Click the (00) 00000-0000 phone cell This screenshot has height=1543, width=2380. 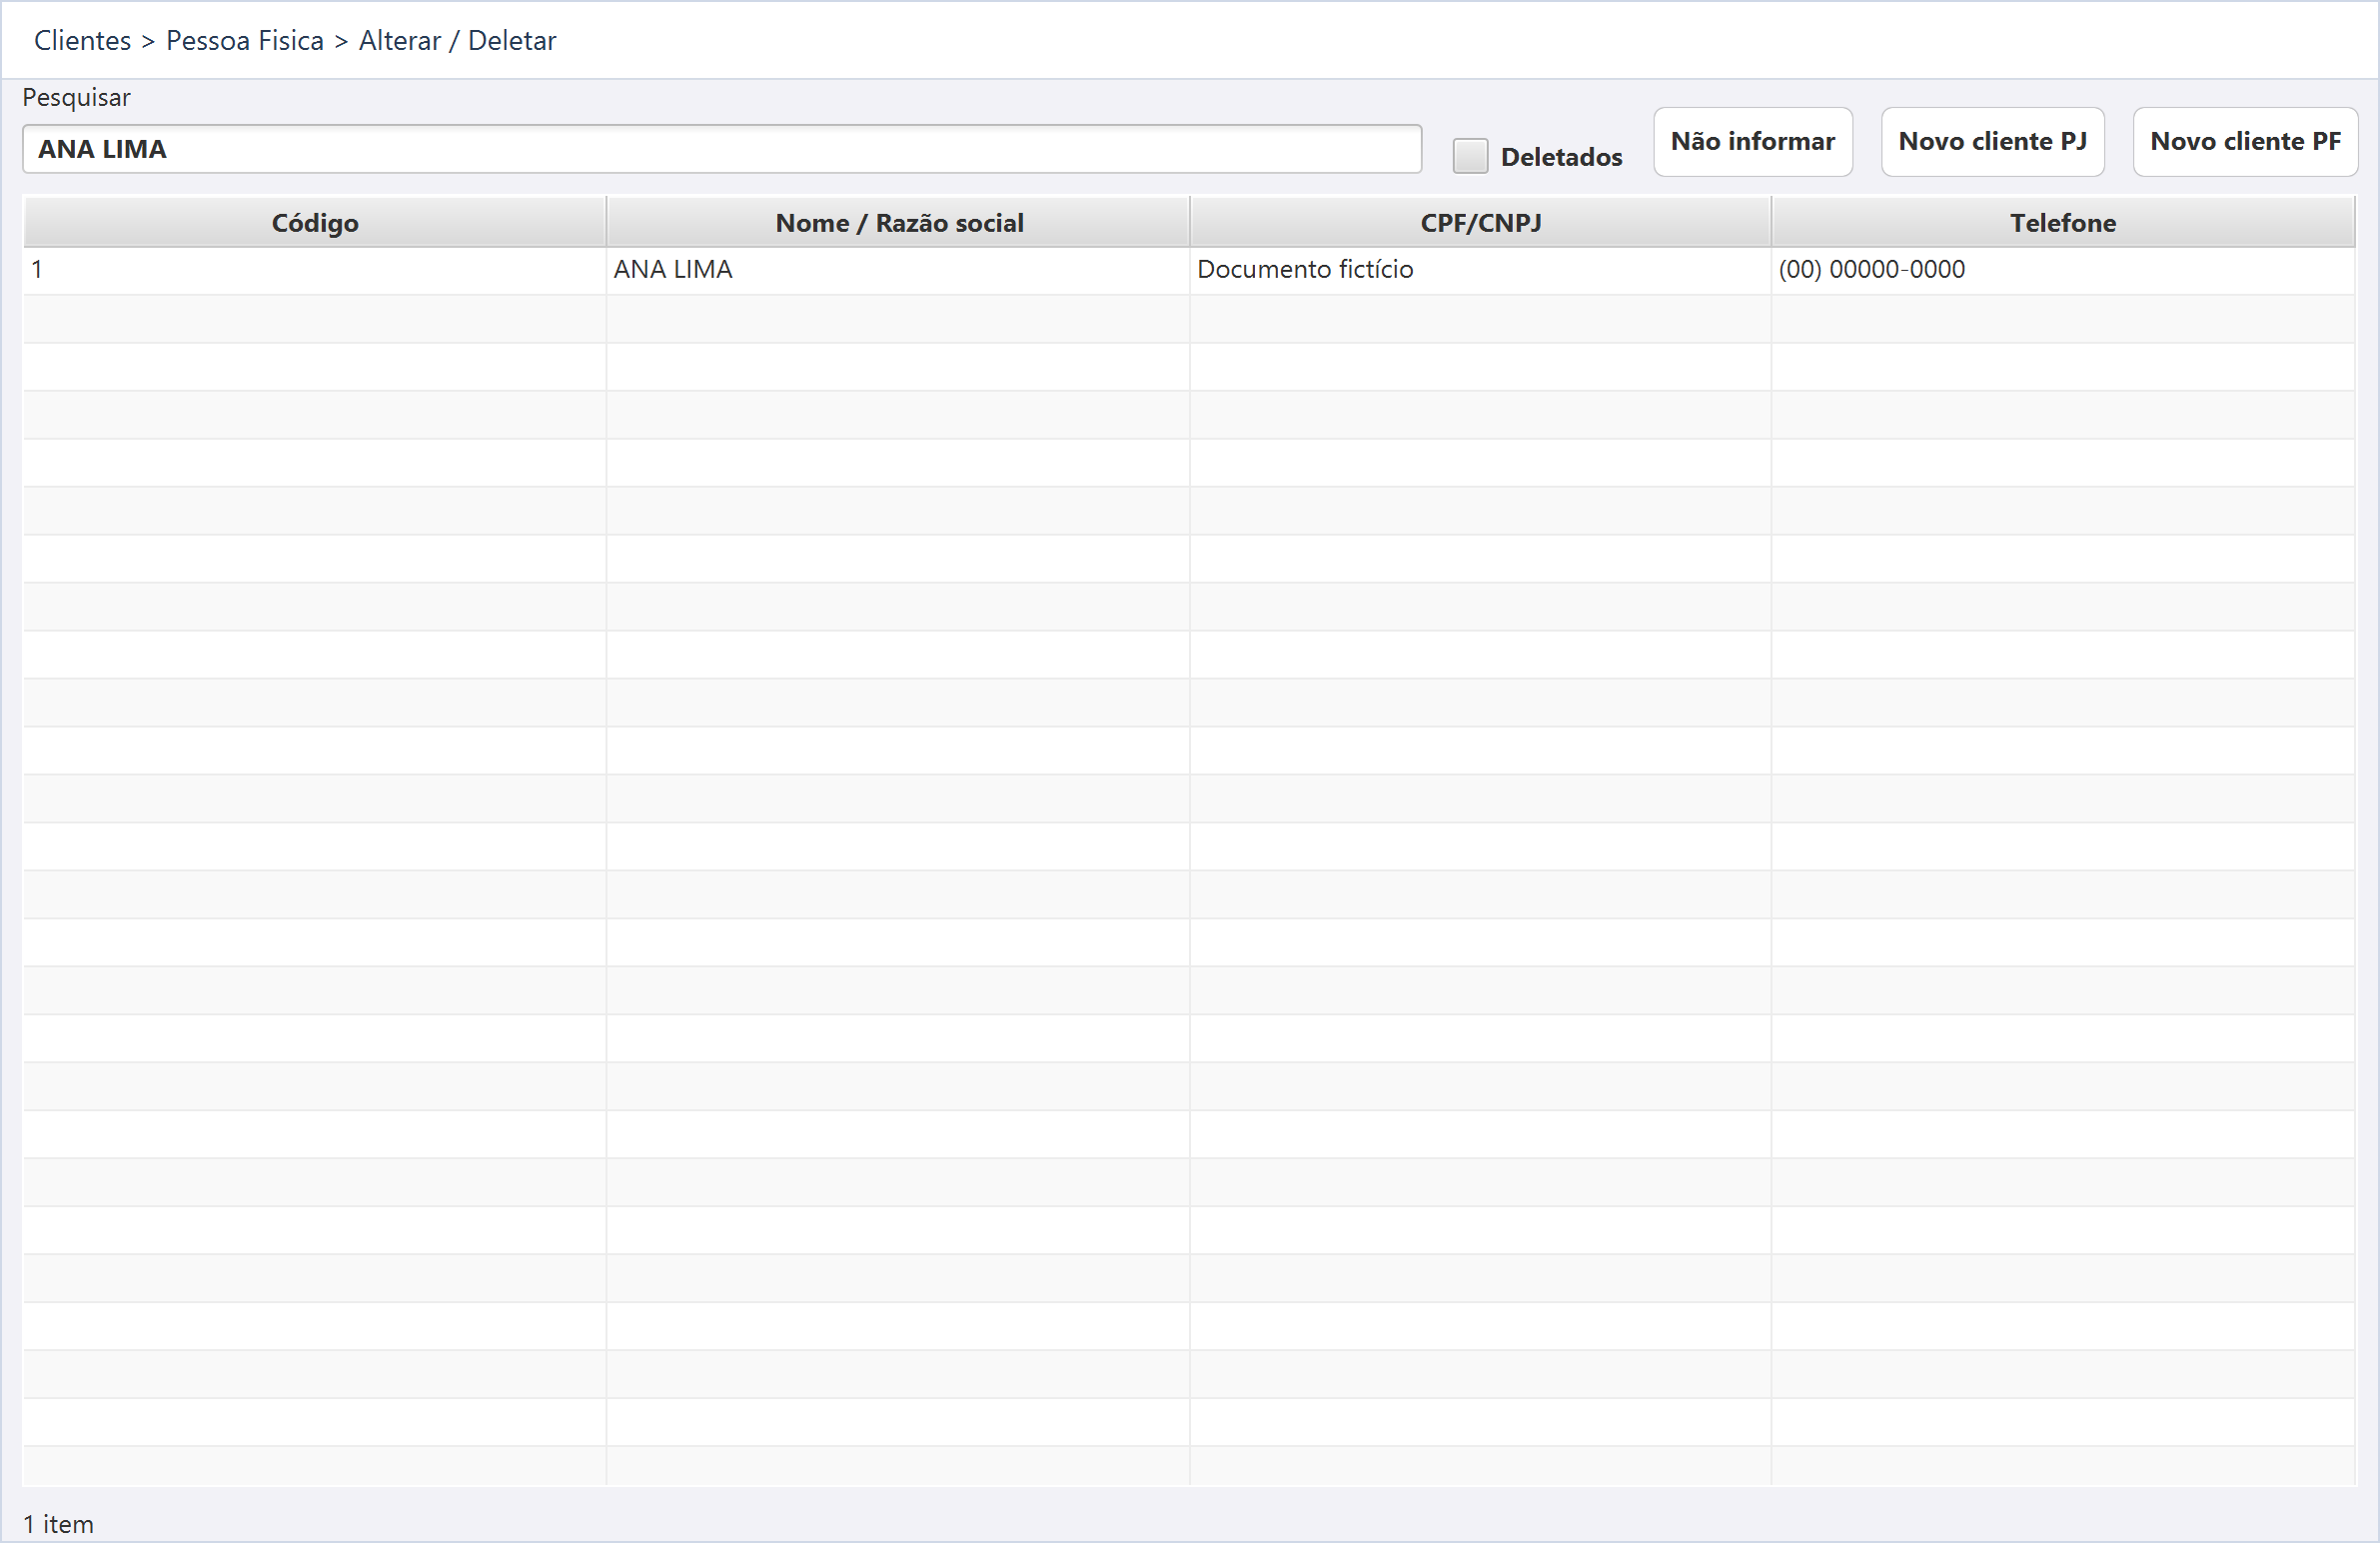click(2063, 270)
